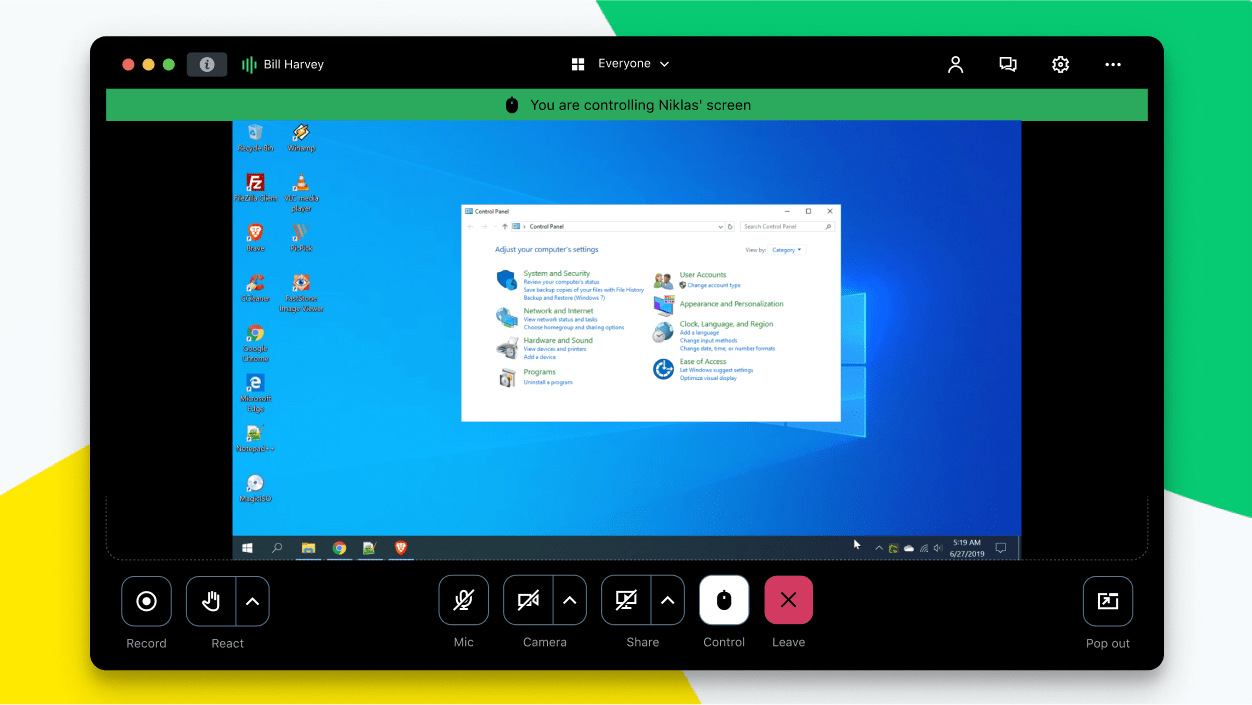Toggle the info panel
The image size is (1252, 705).
click(x=207, y=64)
